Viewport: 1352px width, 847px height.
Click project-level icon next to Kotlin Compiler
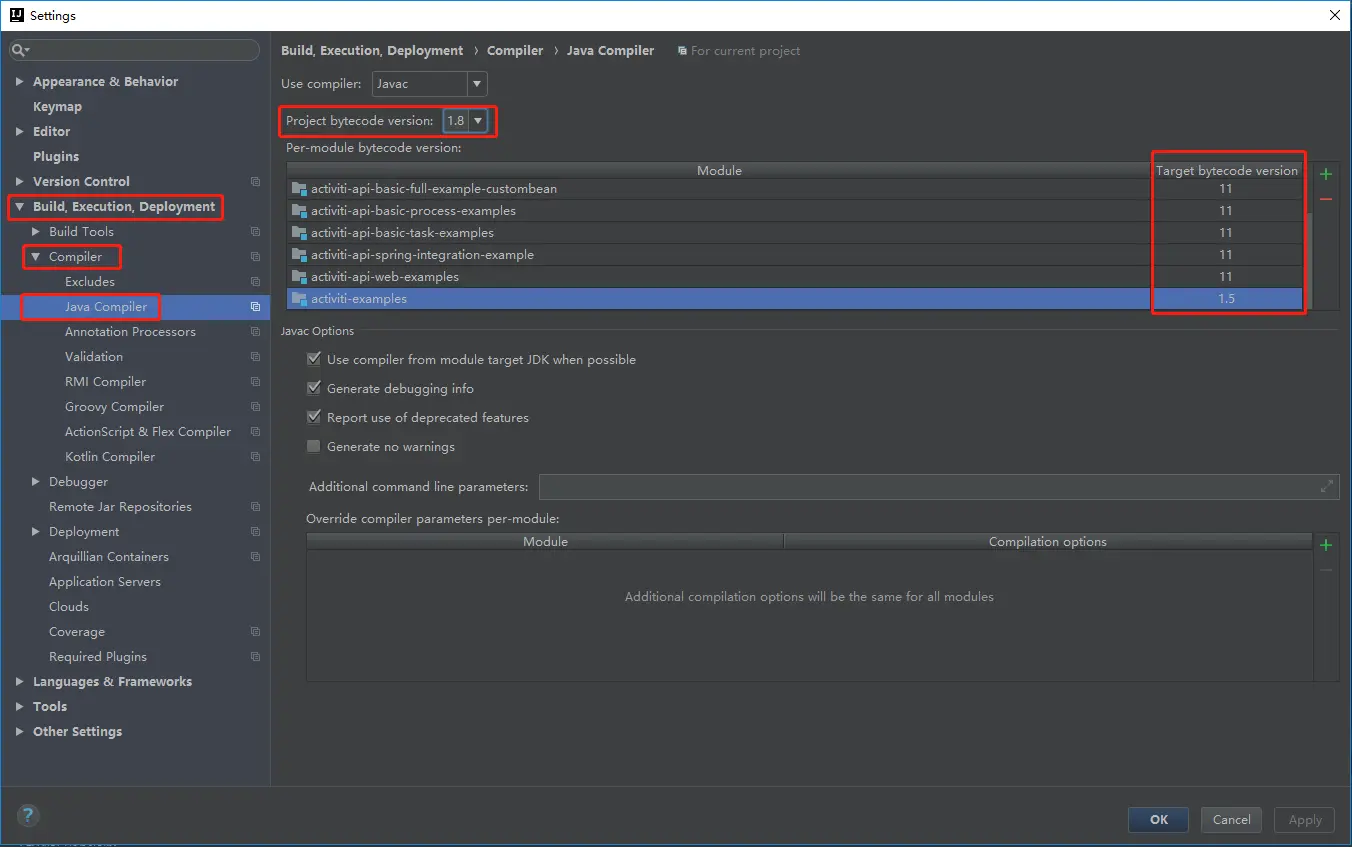[255, 457]
